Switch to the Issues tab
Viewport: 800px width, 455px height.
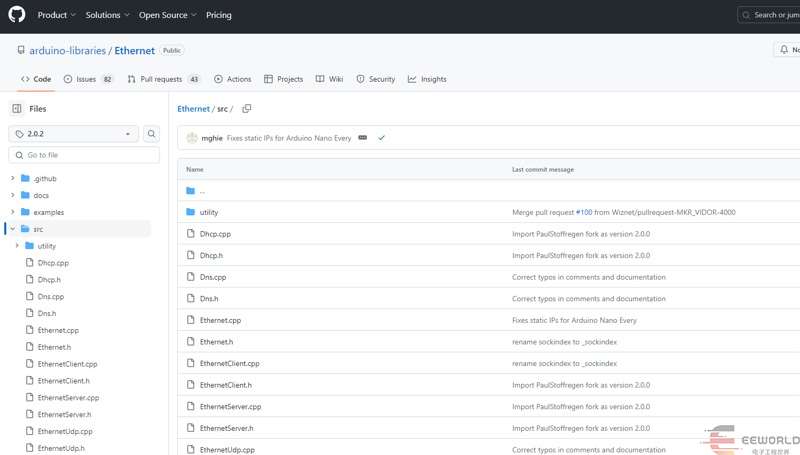point(87,79)
